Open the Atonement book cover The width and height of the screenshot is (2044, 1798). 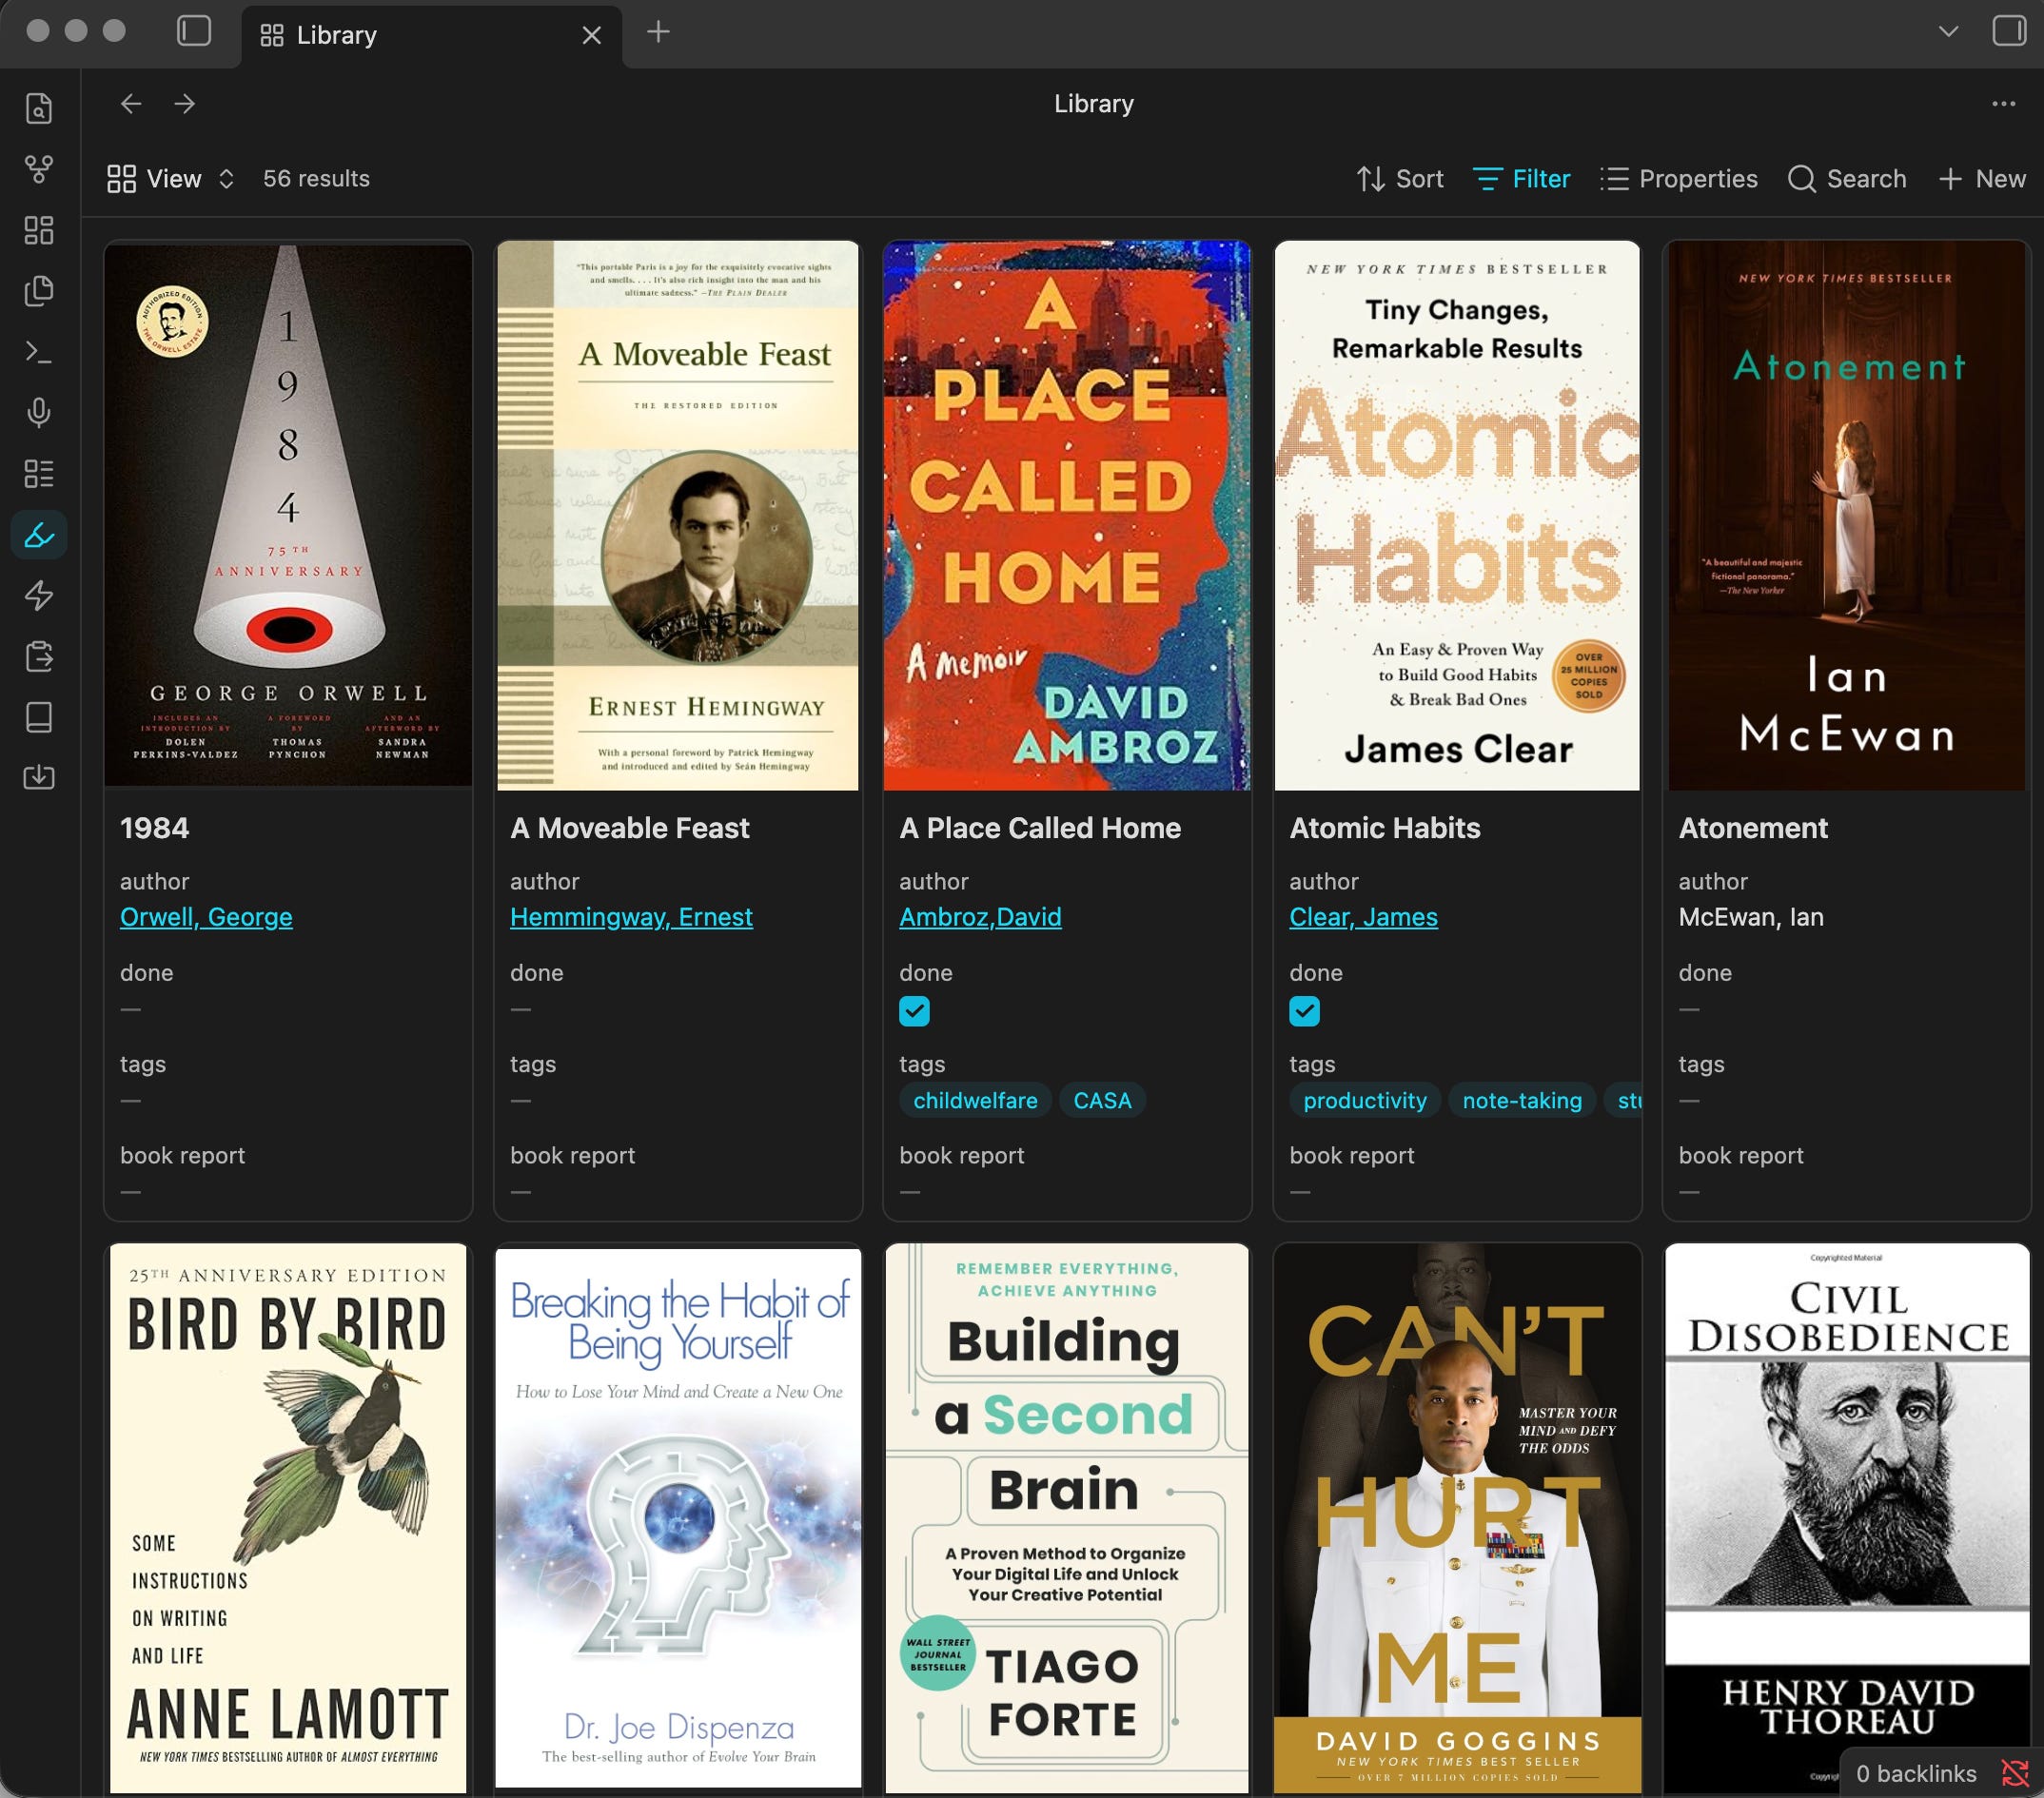[1846, 515]
